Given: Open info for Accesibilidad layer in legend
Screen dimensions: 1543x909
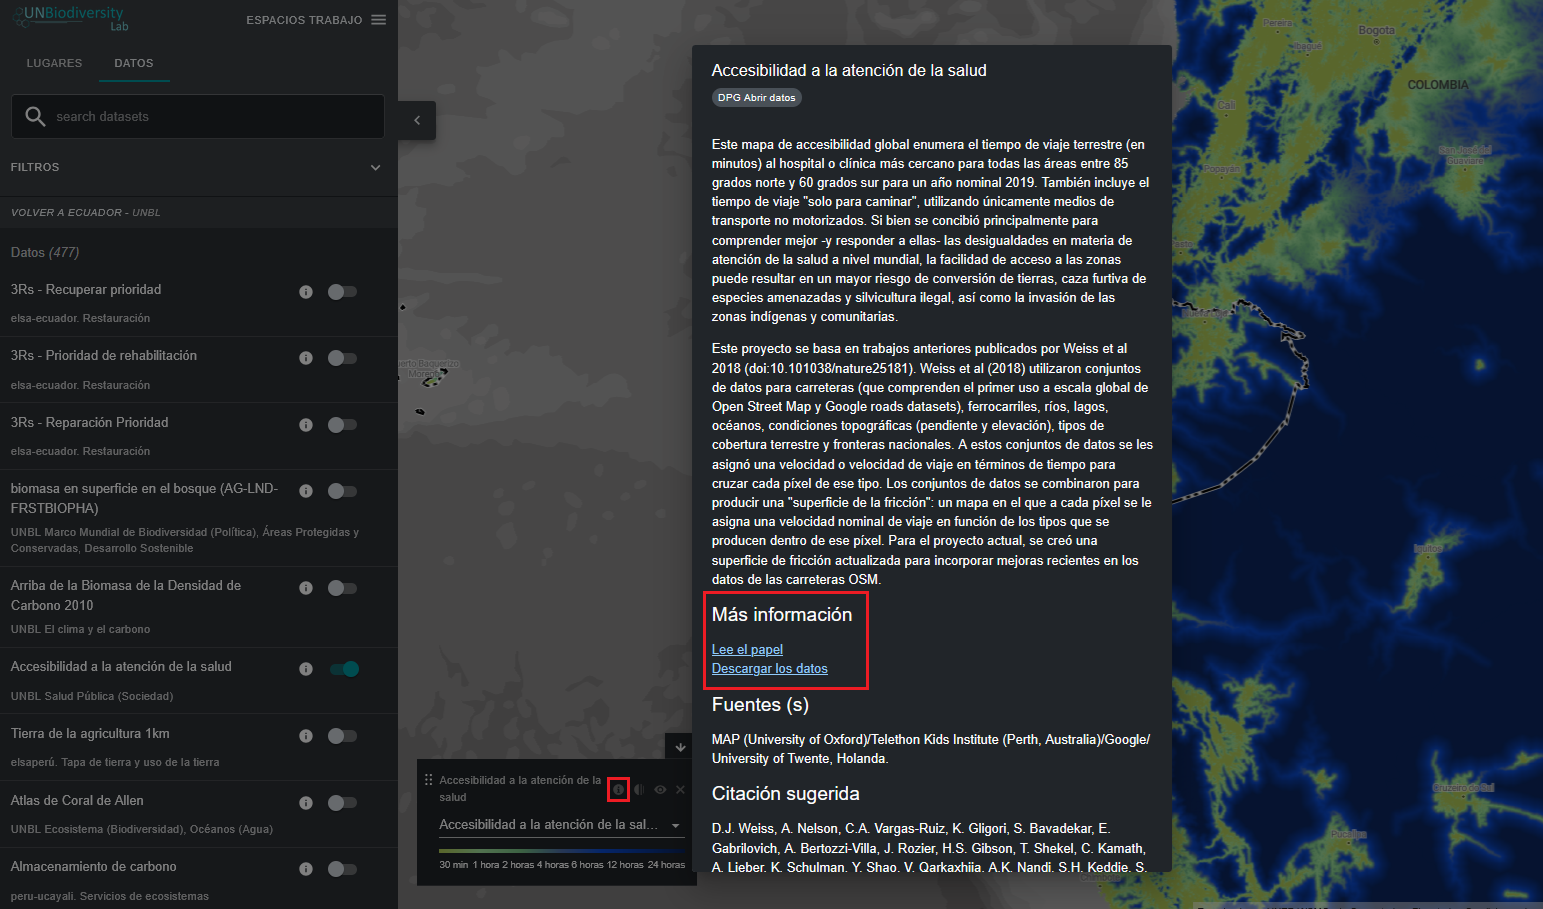Looking at the screenshot, I should (618, 789).
